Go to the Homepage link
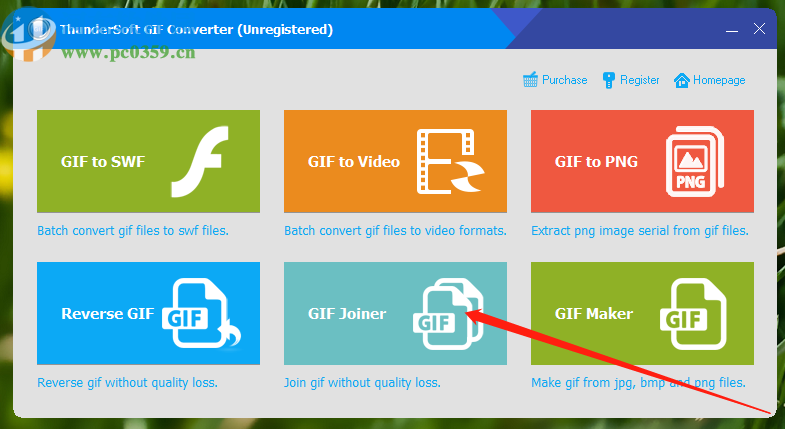This screenshot has height=429, width=785. [x=719, y=80]
